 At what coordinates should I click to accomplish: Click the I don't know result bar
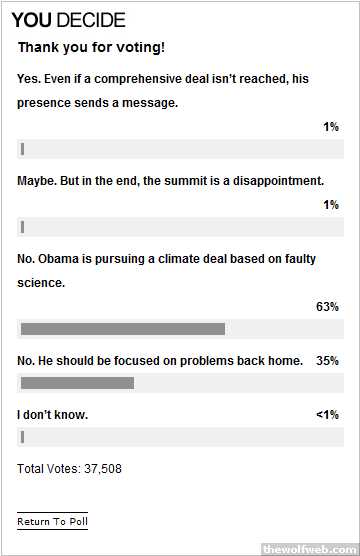tap(180, 437)
